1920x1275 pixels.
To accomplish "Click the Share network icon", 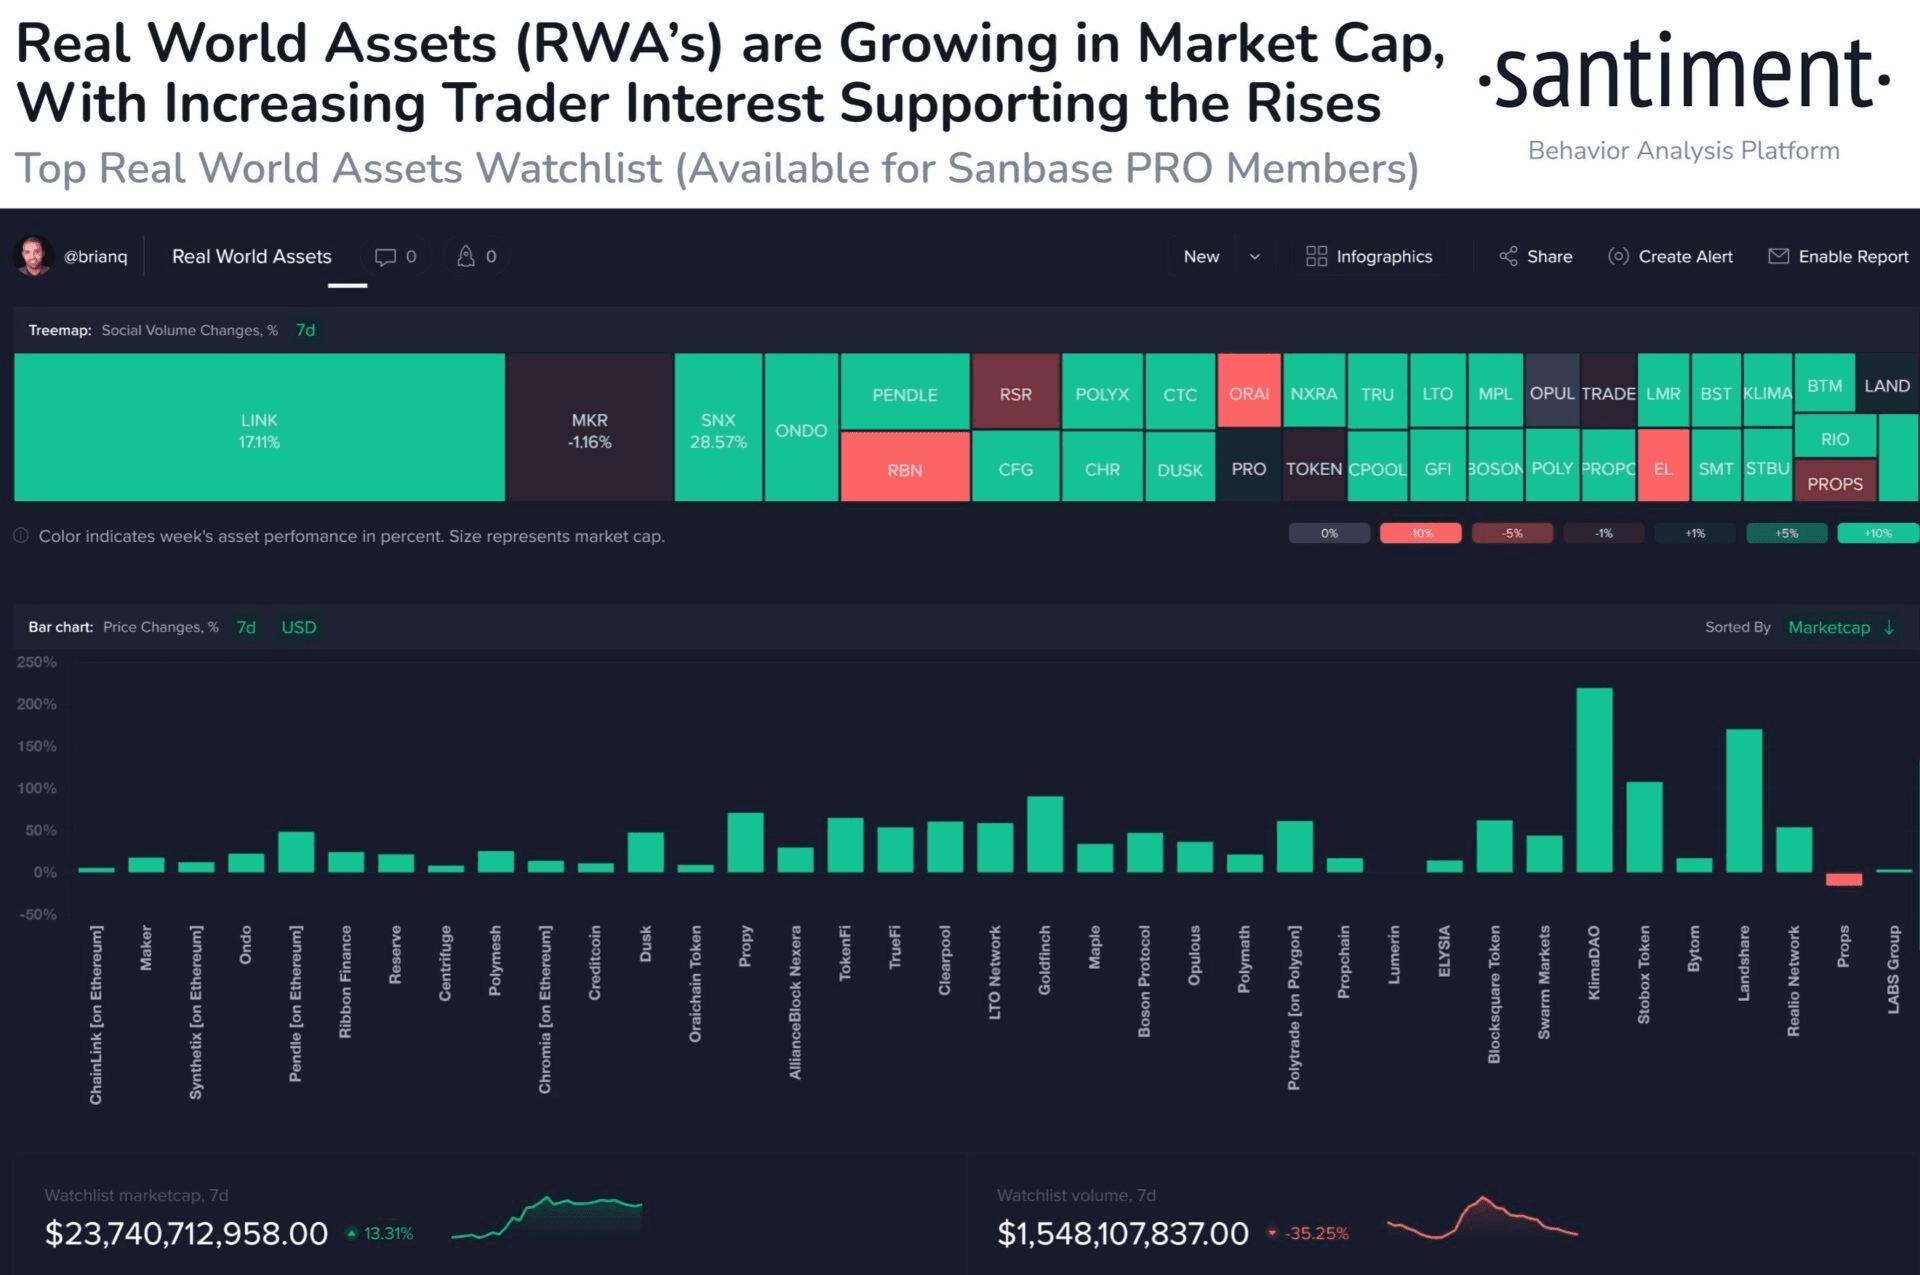I will coord(1508,256).
